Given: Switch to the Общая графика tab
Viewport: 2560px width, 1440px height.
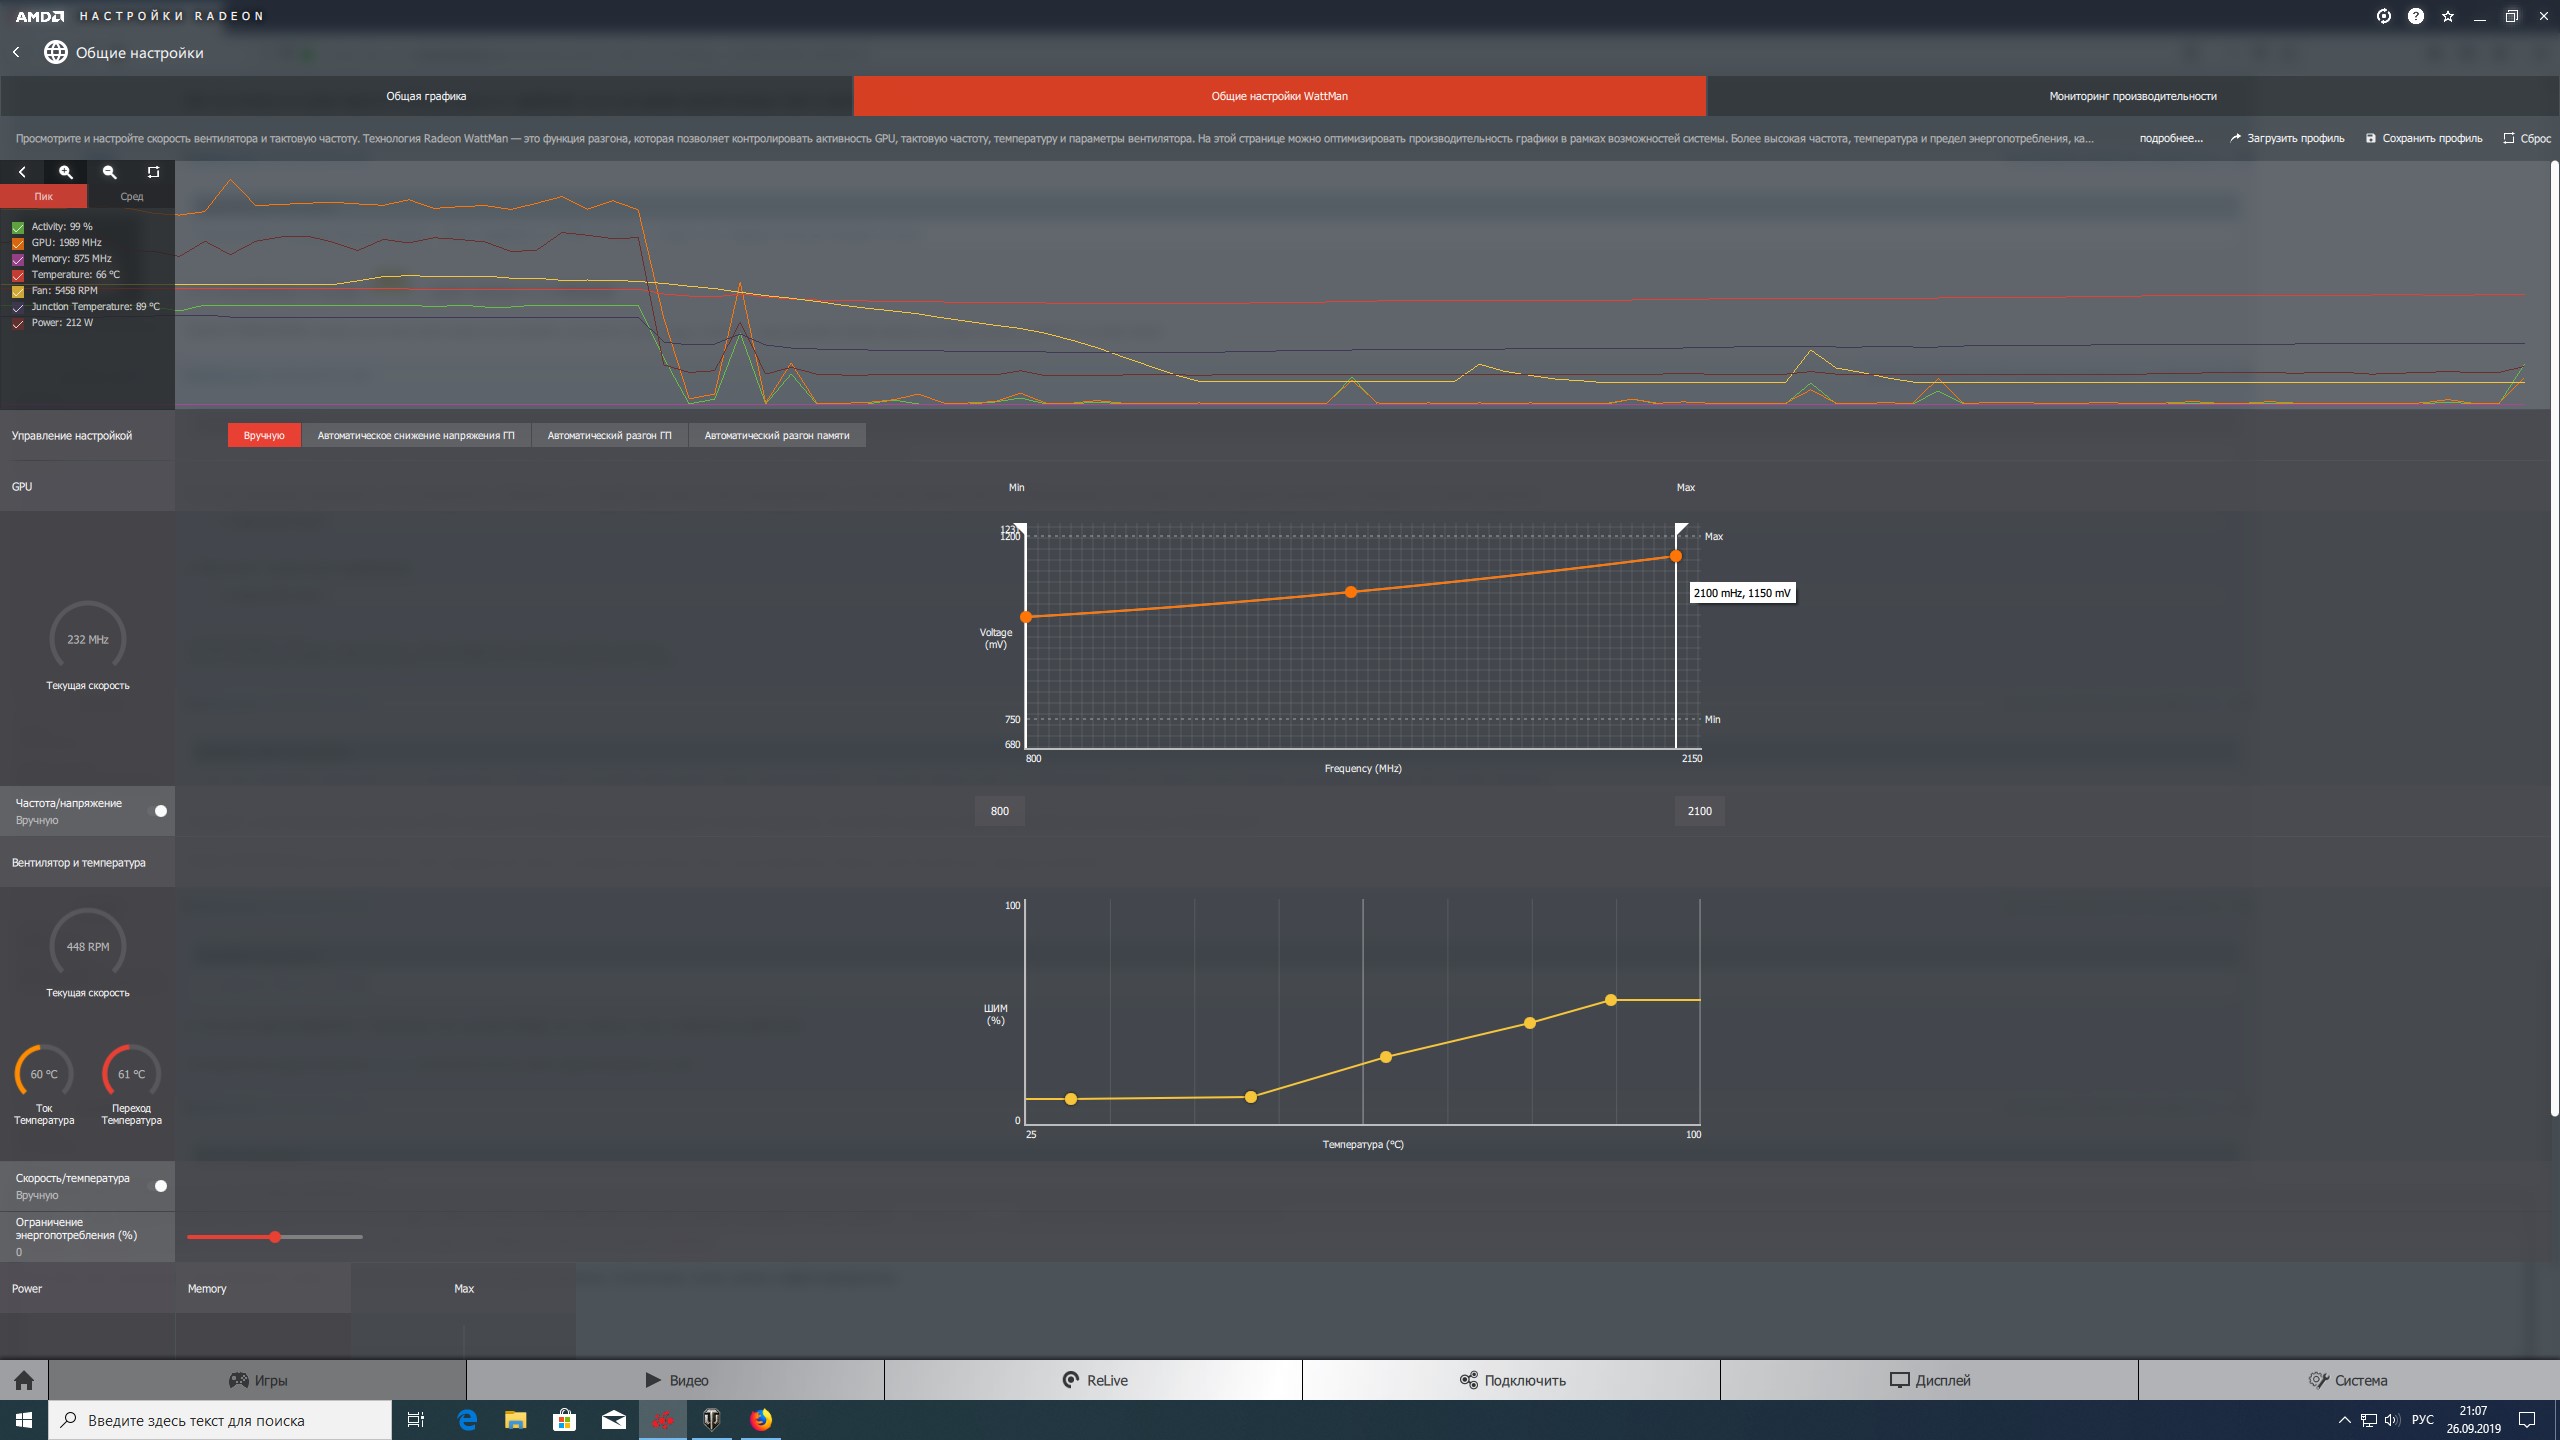Looking at the screenshot, I should click(x=426, y=96).
